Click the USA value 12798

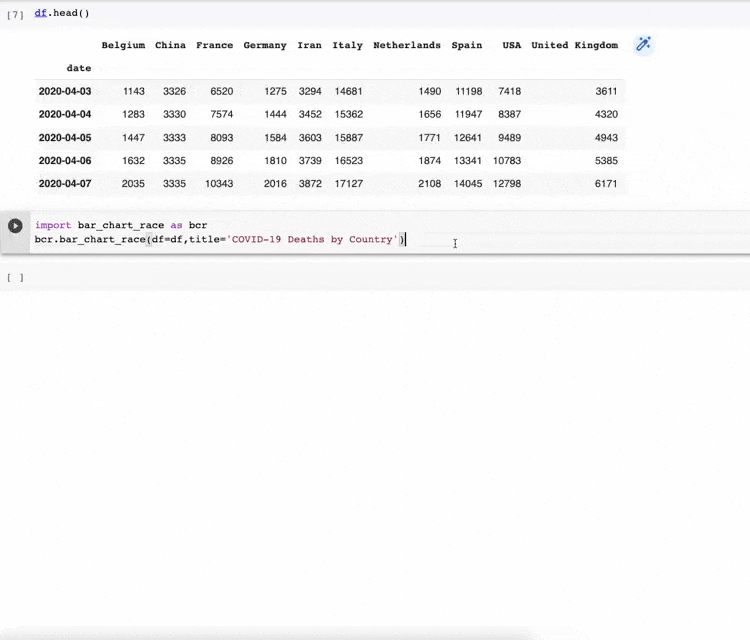[507, 184]
